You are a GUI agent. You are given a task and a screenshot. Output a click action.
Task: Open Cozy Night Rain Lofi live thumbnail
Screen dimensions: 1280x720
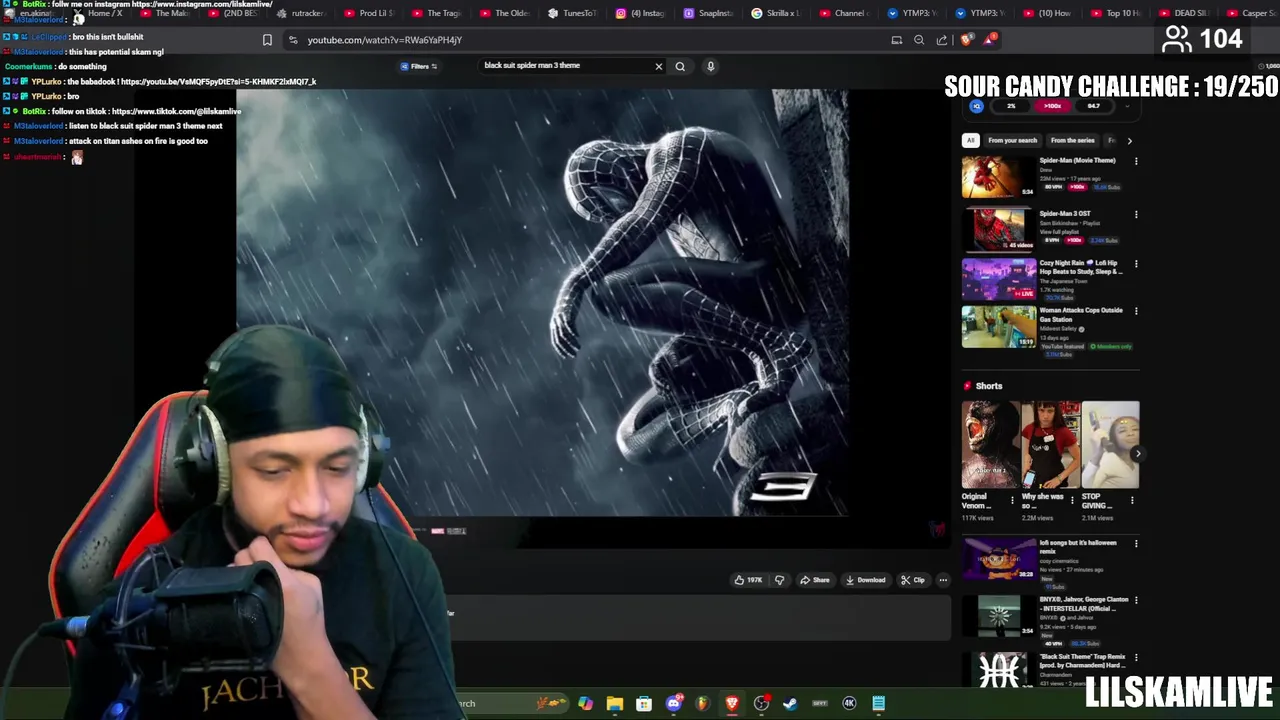click(999, 279)
